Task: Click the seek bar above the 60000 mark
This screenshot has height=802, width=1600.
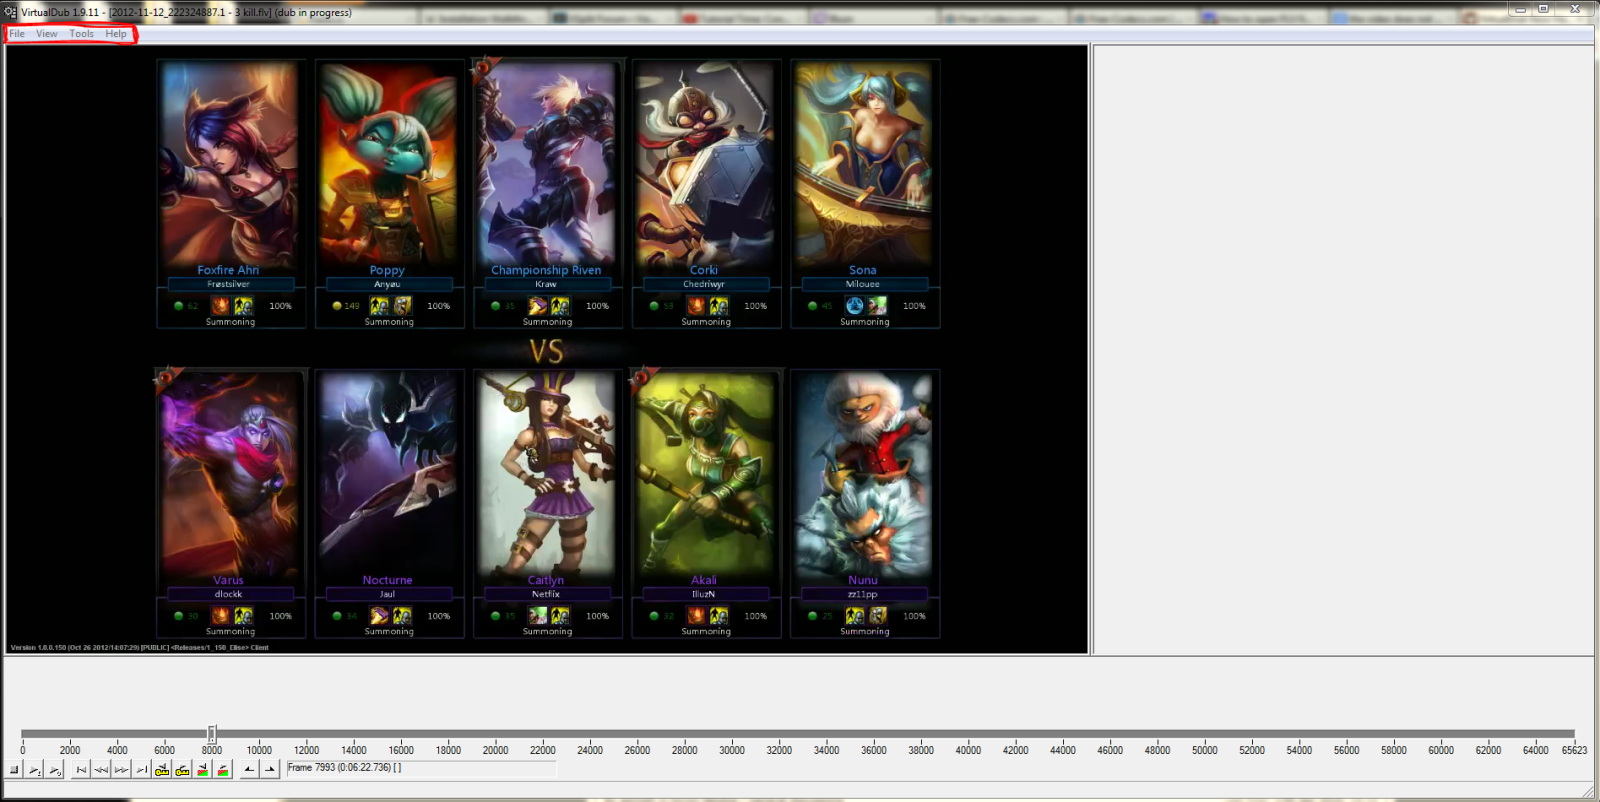Action: click(1441, 734)
